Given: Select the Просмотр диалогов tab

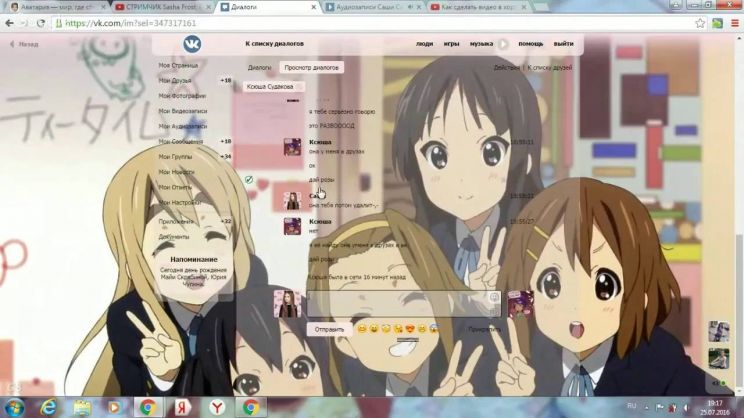Looking at the screenshot, I should click(x=311, y=68).
